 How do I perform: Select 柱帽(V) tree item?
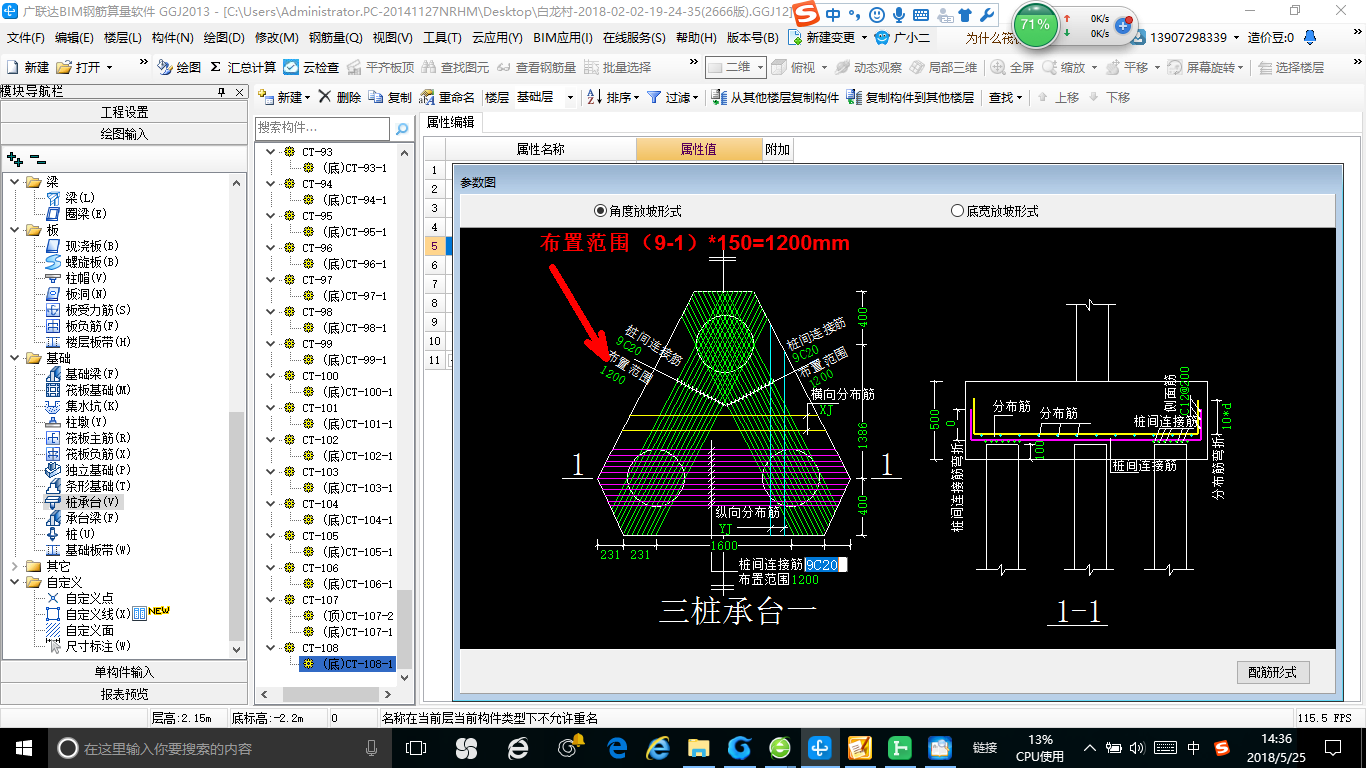tap(86, 278)
